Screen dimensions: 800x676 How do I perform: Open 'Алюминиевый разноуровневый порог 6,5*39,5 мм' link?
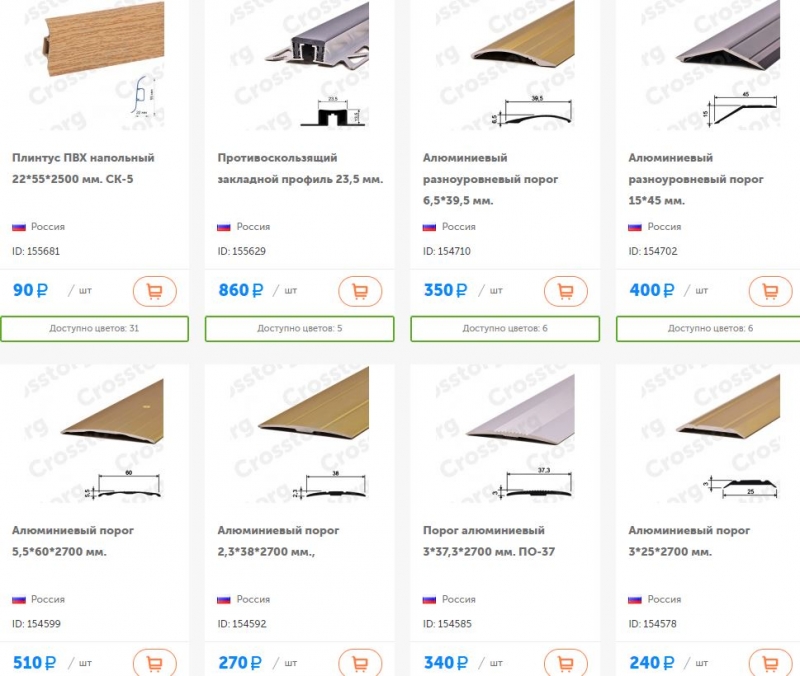tap(490, 179)
